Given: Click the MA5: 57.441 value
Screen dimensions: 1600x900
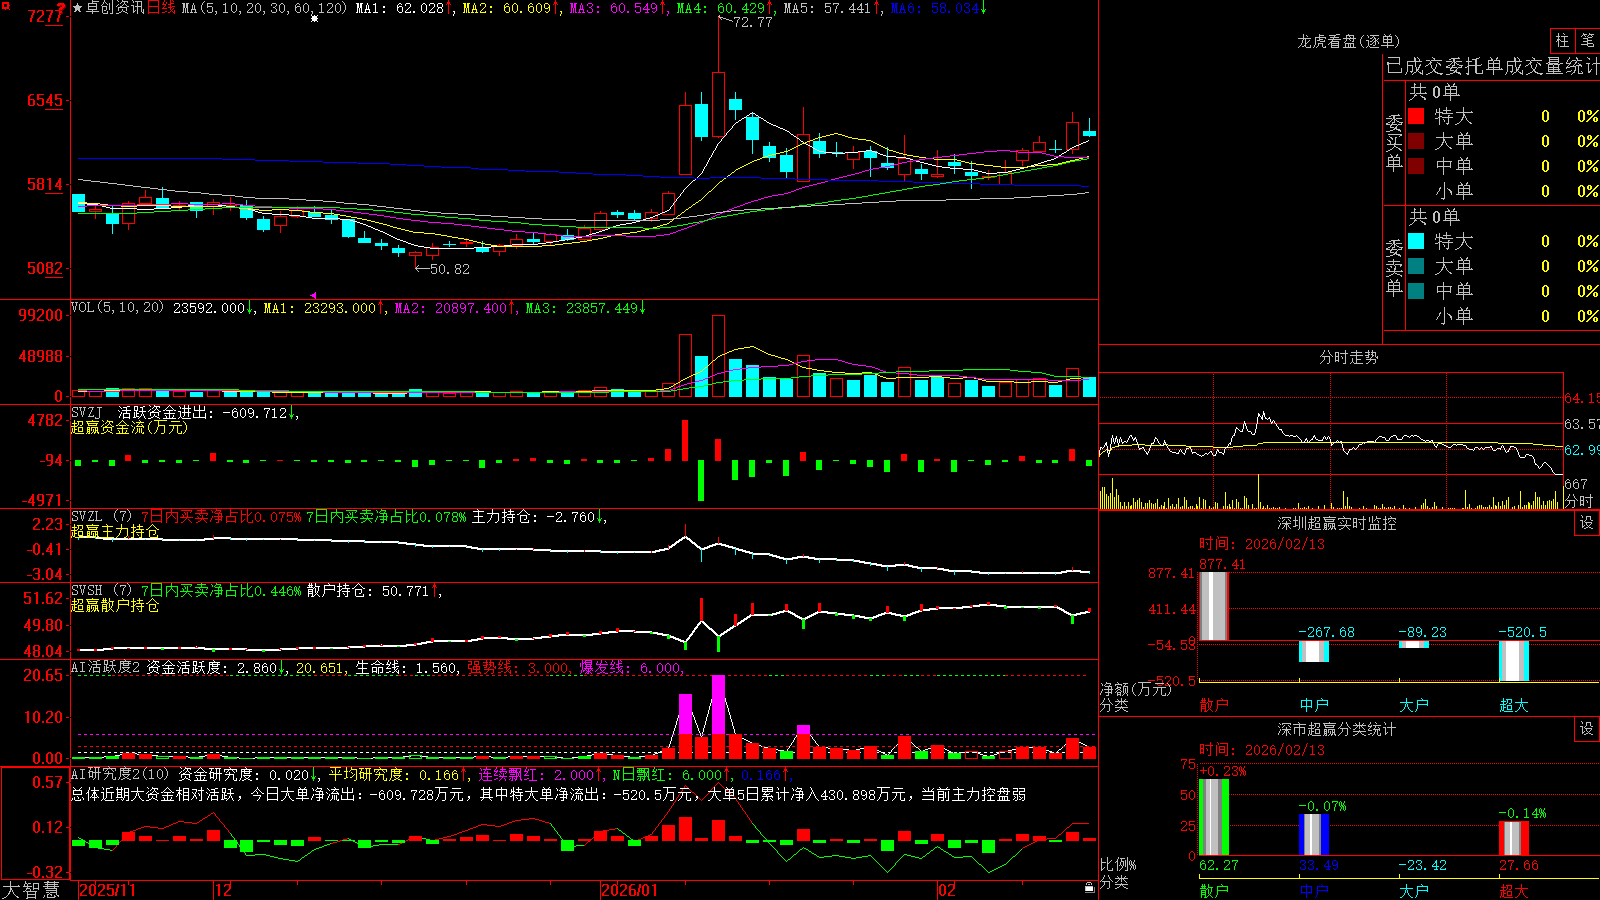Looking at the screenshot, I should [830, 8].
